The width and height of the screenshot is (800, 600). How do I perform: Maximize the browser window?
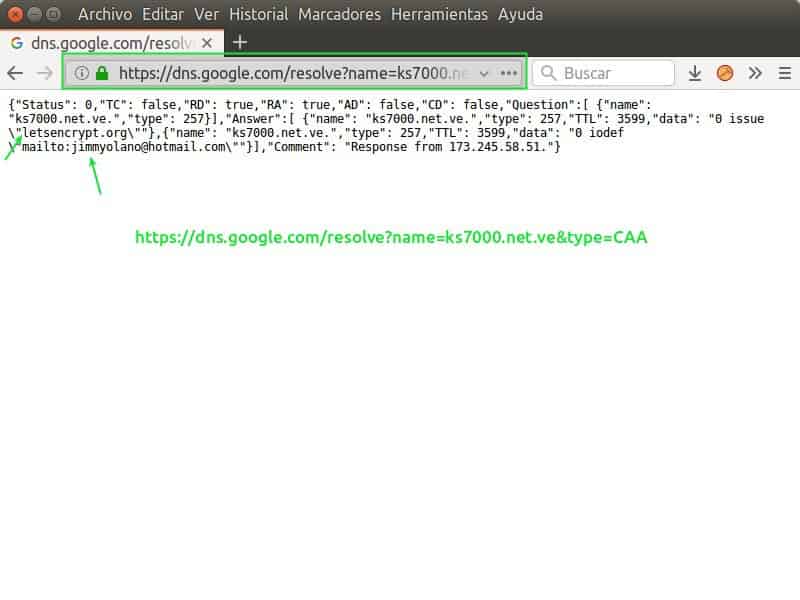53,14
